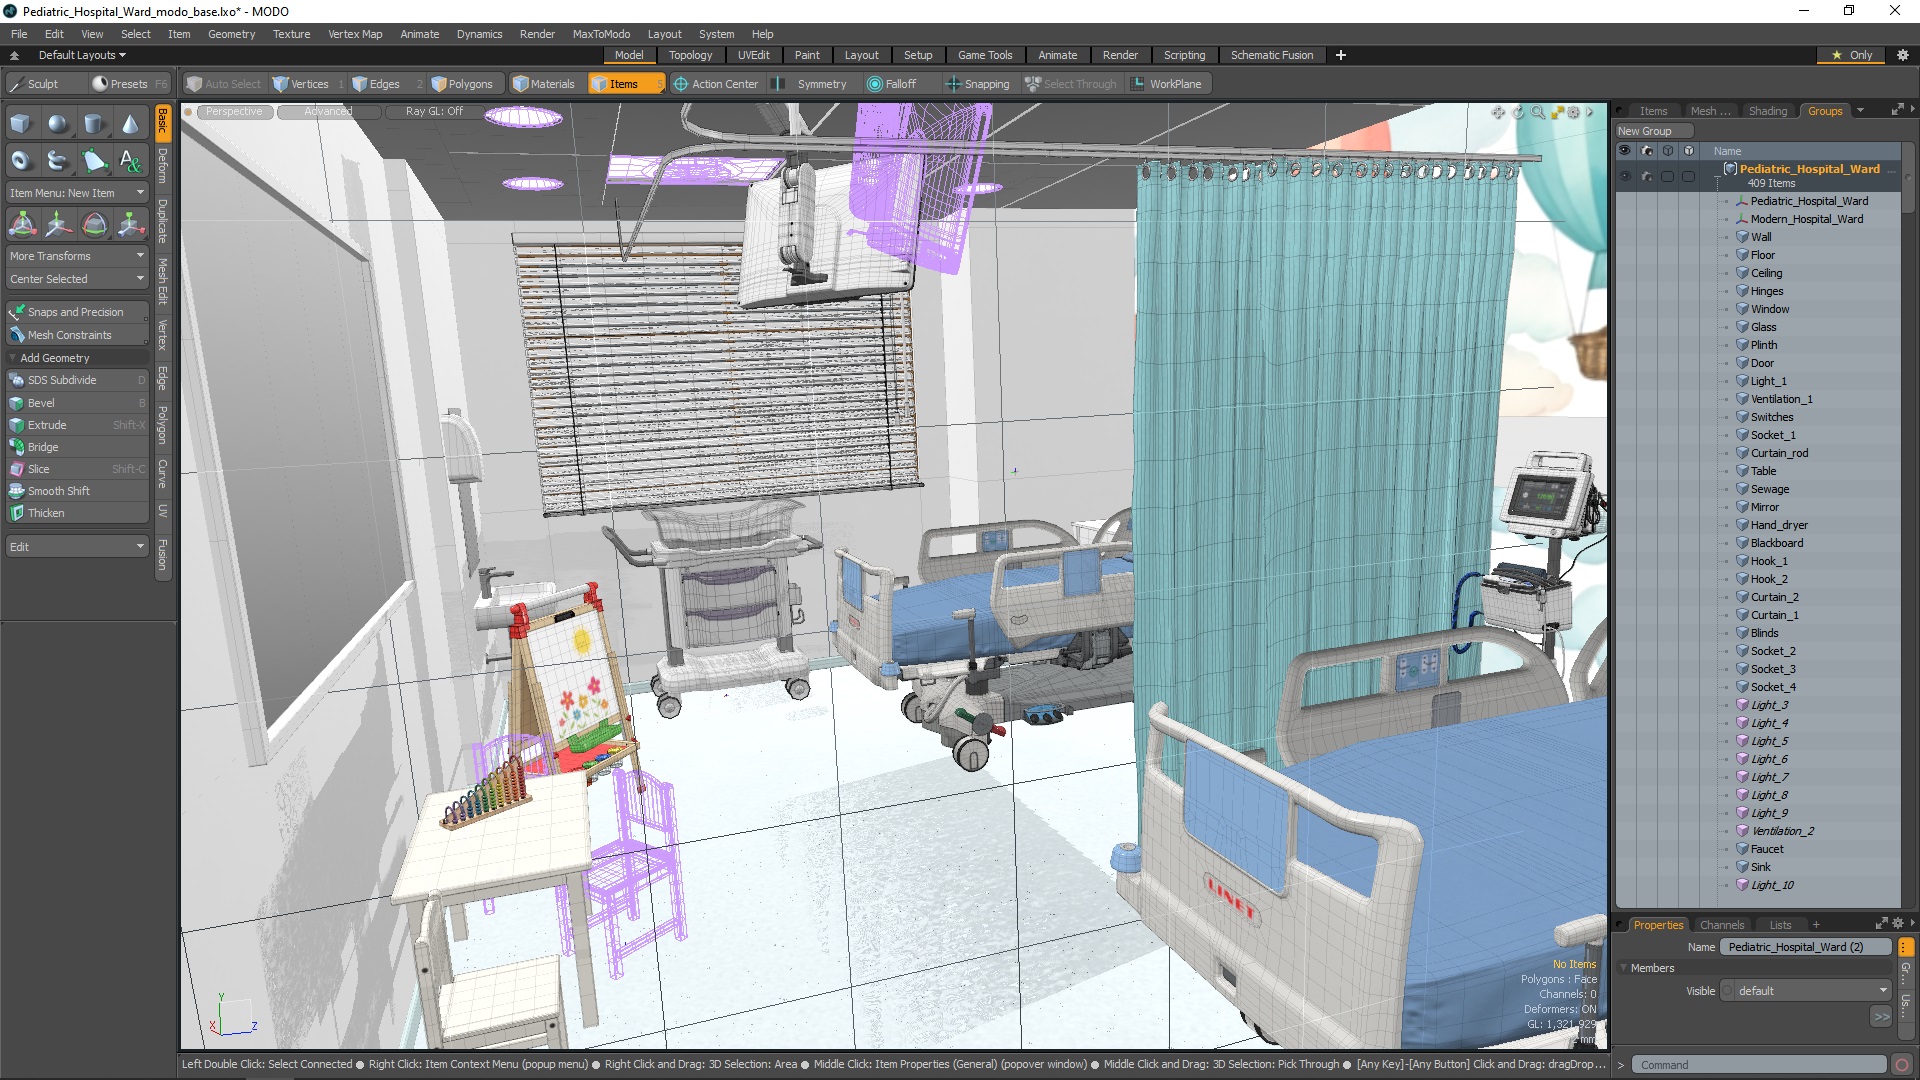
Task: Select the Text tool icon
Action: [x=130, y=160]
